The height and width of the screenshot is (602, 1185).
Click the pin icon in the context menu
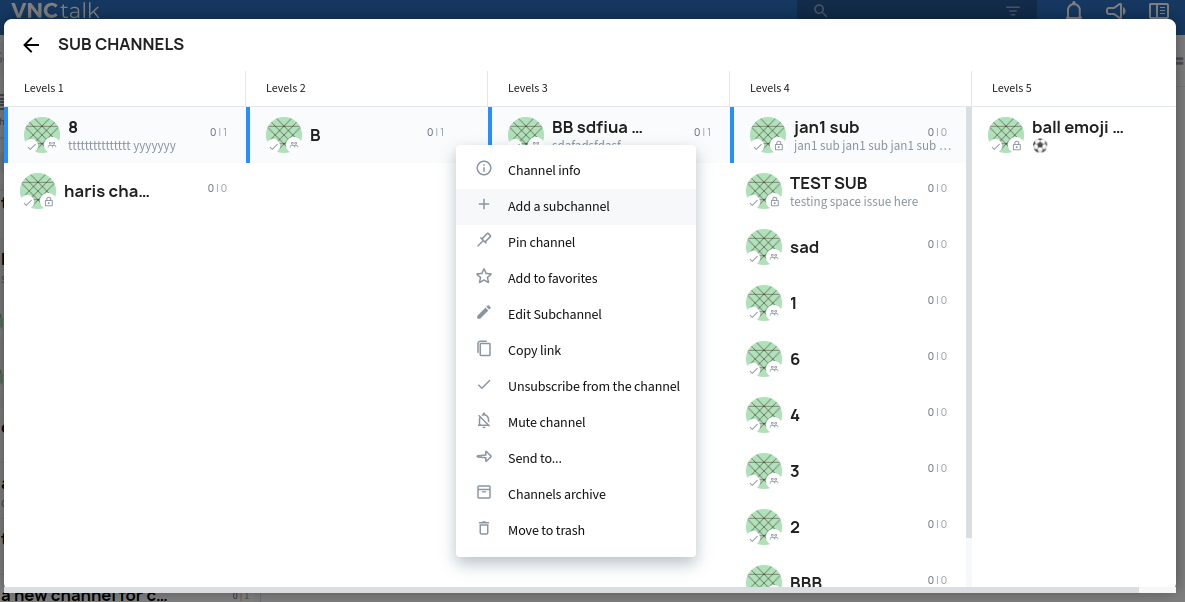[x=484, y=241]
